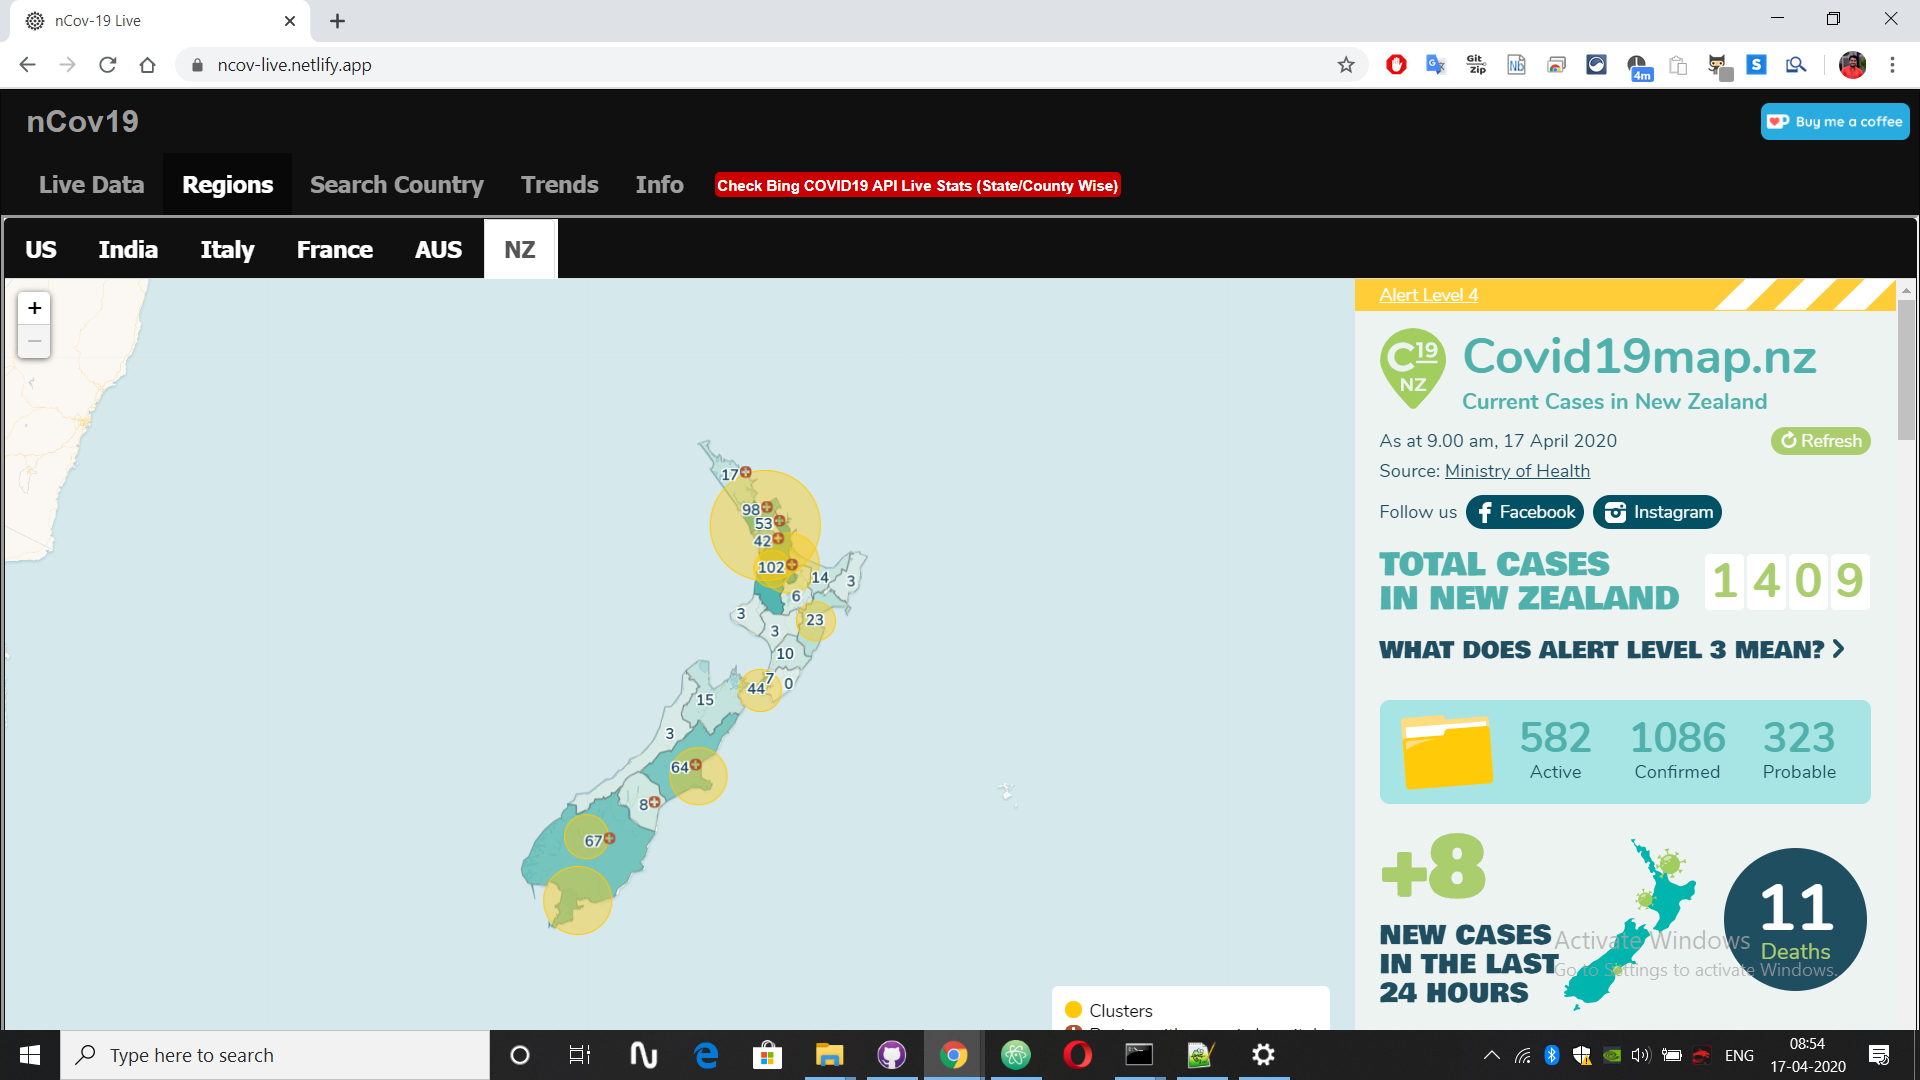Switch to the Trends tab

pyautogui.click(x=559, y=185)
